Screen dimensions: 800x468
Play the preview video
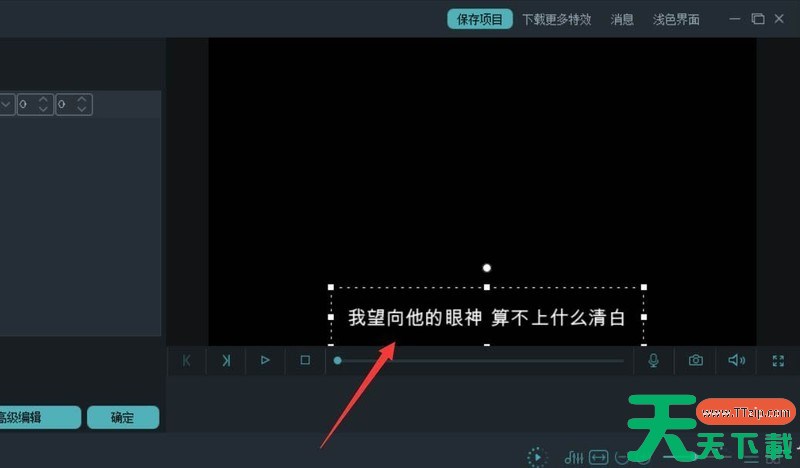265,360
